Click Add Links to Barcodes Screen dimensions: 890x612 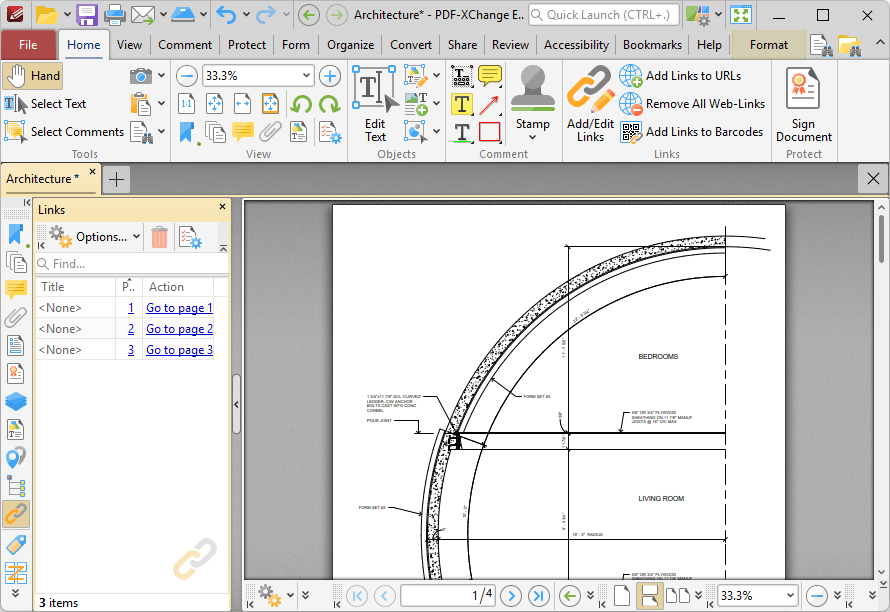click(x=691, y=132)
